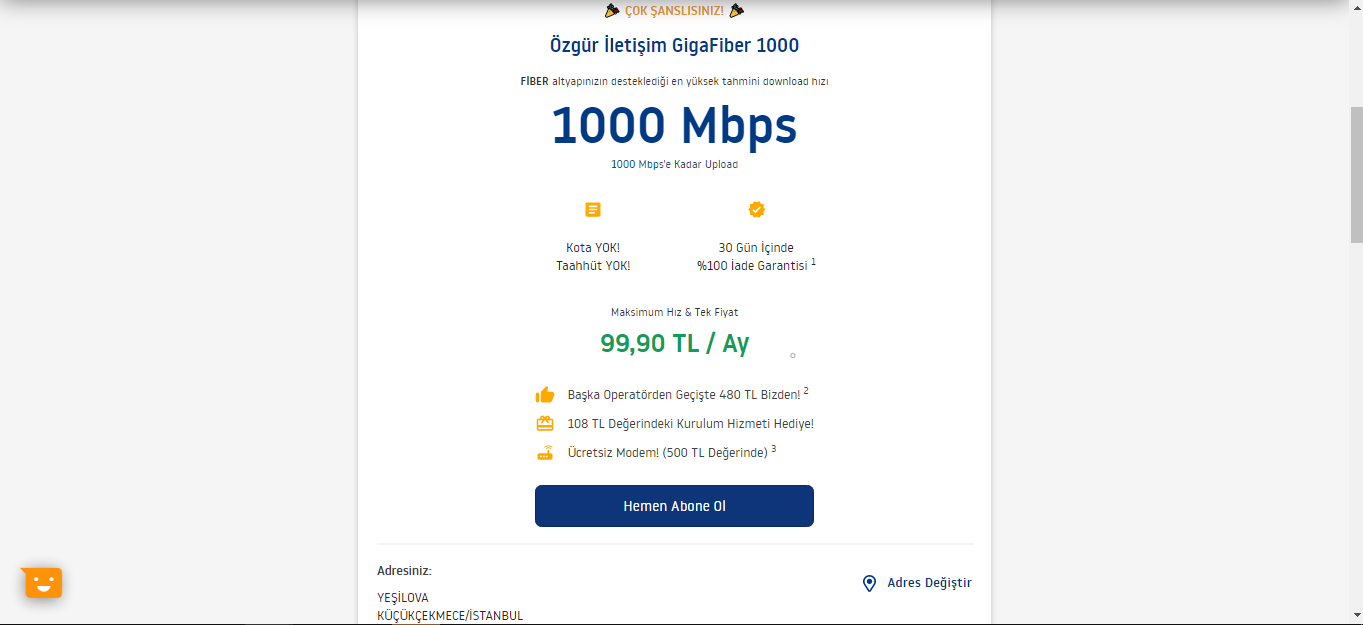
Task: Click the verified badge guarantee icon
Action: (757, 209)
